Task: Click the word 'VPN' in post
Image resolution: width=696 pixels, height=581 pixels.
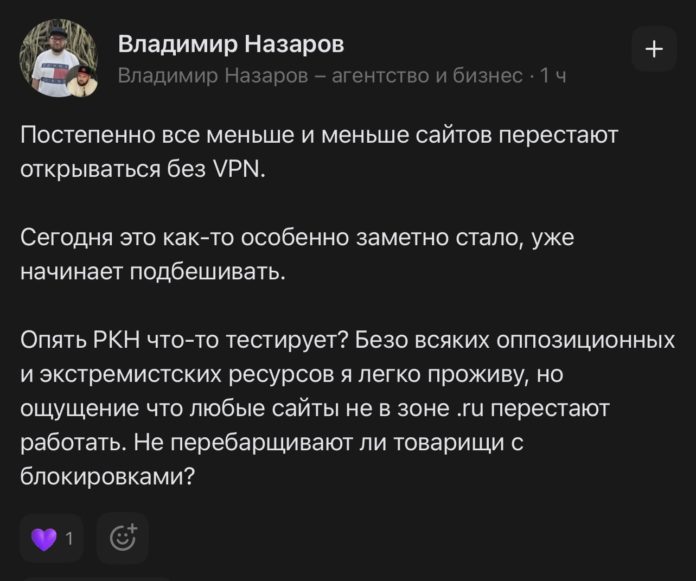Action: pos(237,169)
